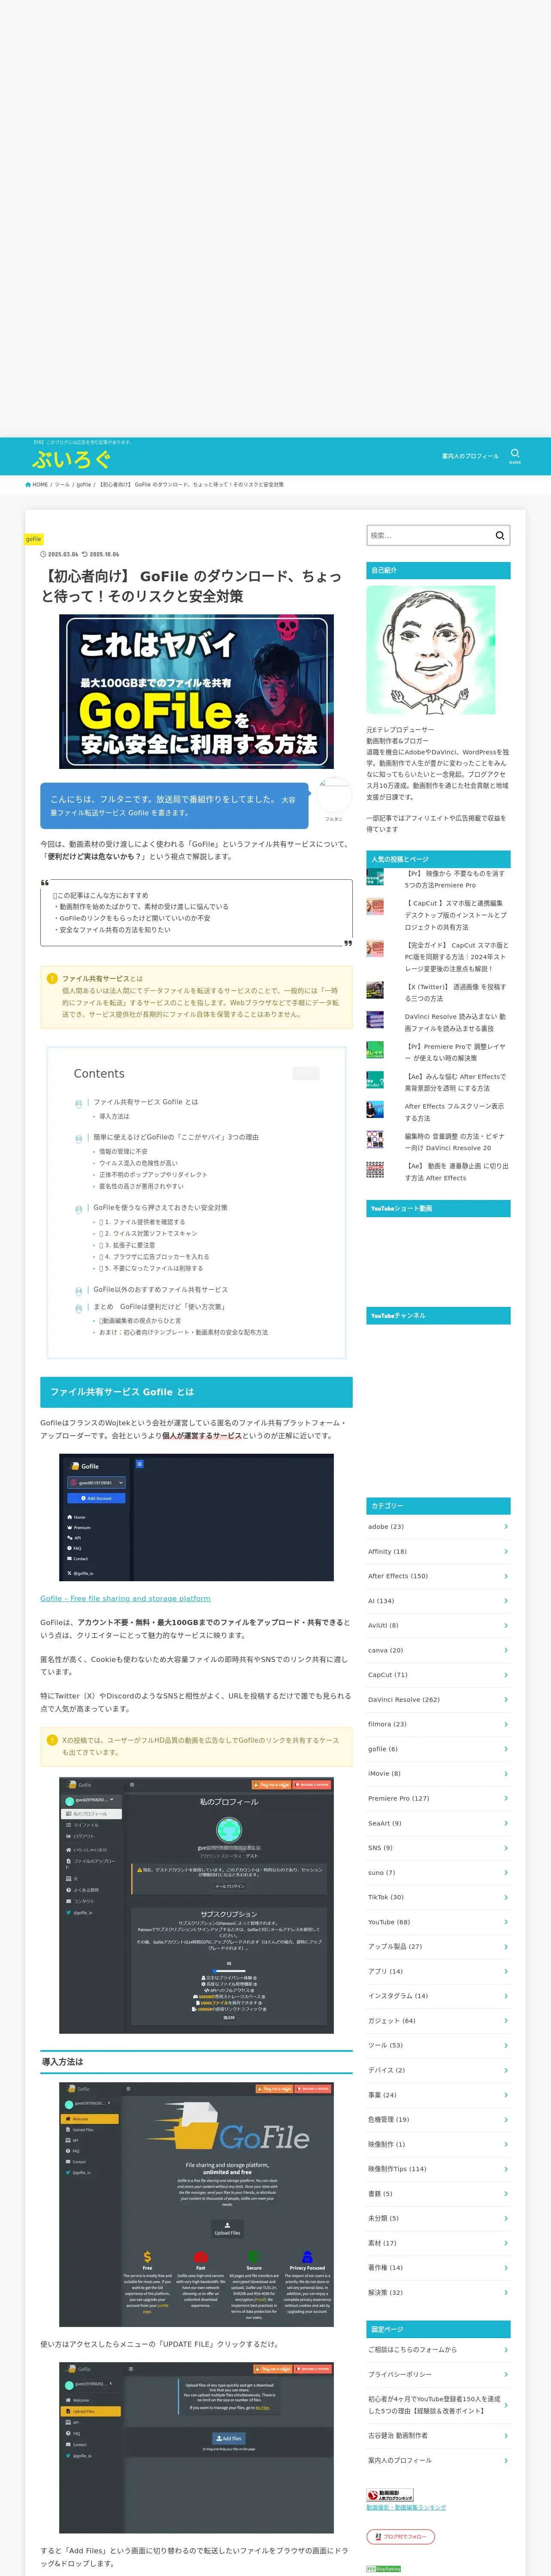Expand CapCut (71) category arrow
Image resolution: width=551 pixels, height=2576 pixels.
pos(506,1674)
